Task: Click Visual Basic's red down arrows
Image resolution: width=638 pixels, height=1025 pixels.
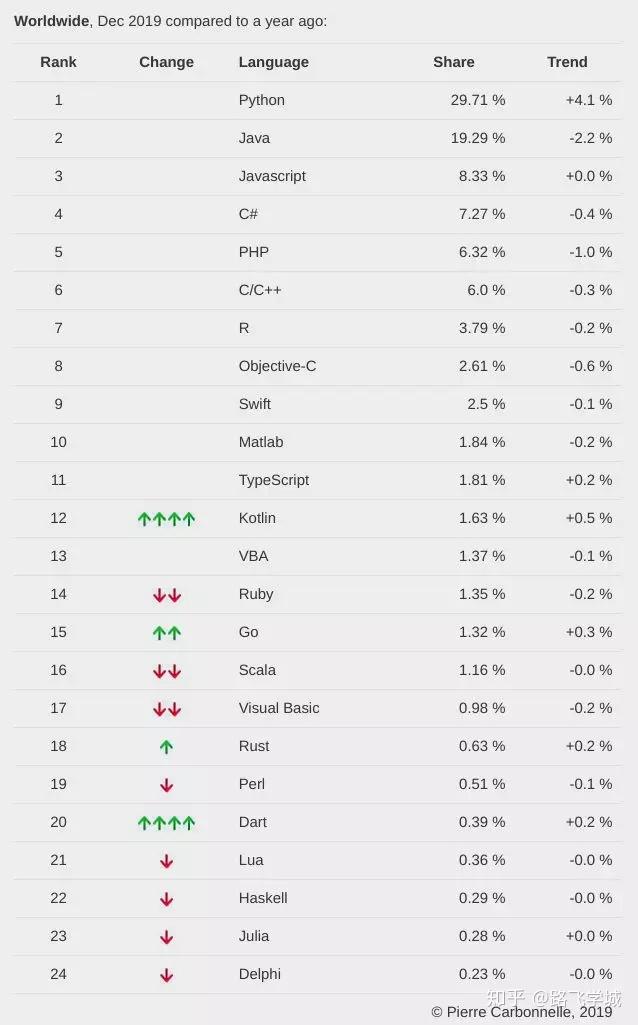Action: [x=166, y=709]
